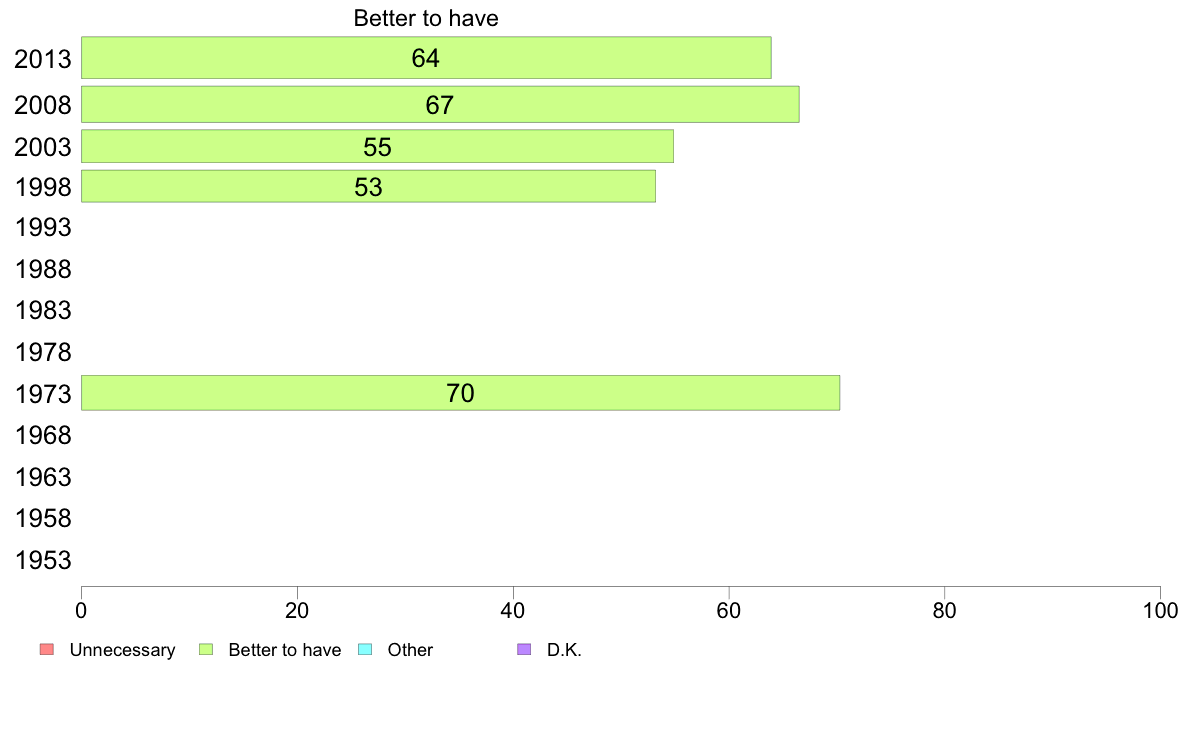
Task: Click the 1968 year axis label
Action: (x=43, y=435)
